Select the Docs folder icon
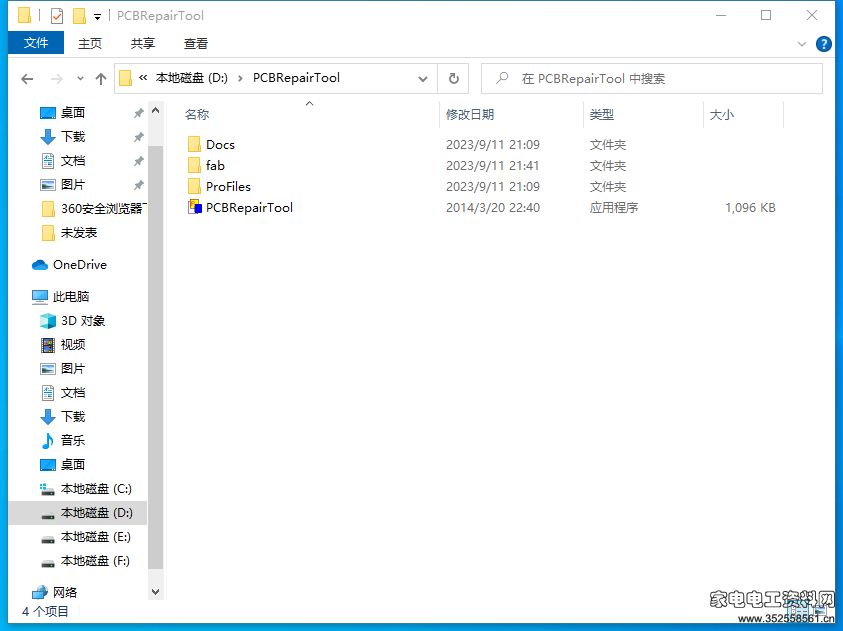 [x=194, y=145]
